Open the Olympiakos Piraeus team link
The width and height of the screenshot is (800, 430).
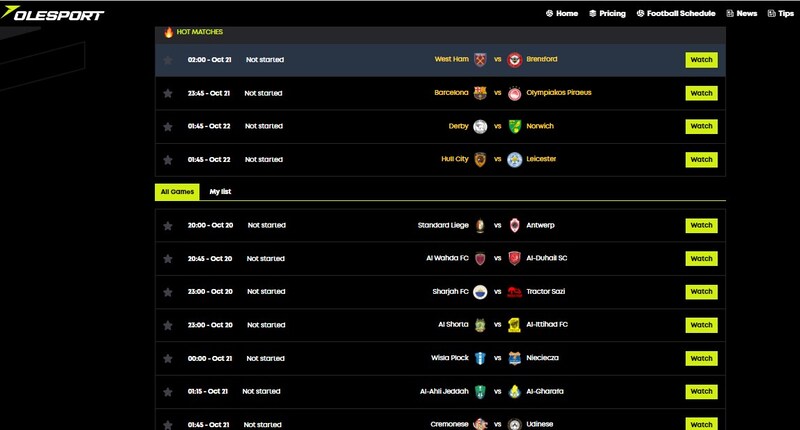(561, 93)
